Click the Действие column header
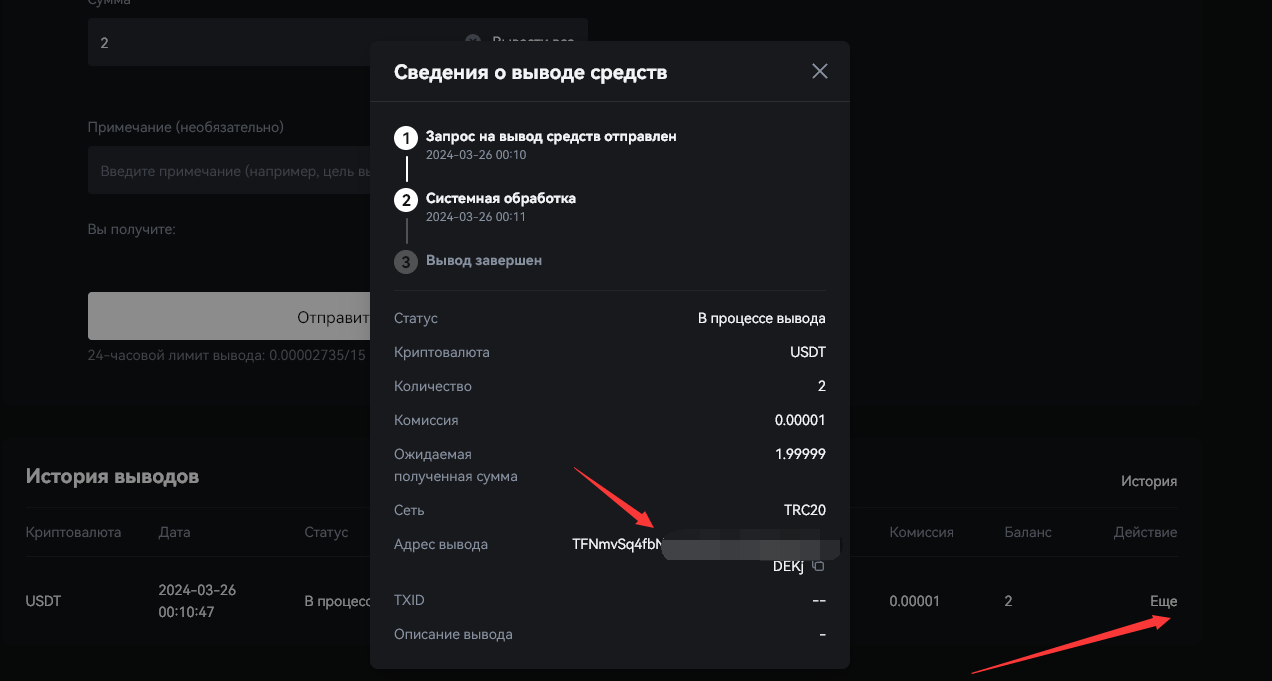Image resolution: width=1272 pixels, height=681 pixels. point(1145,532)
